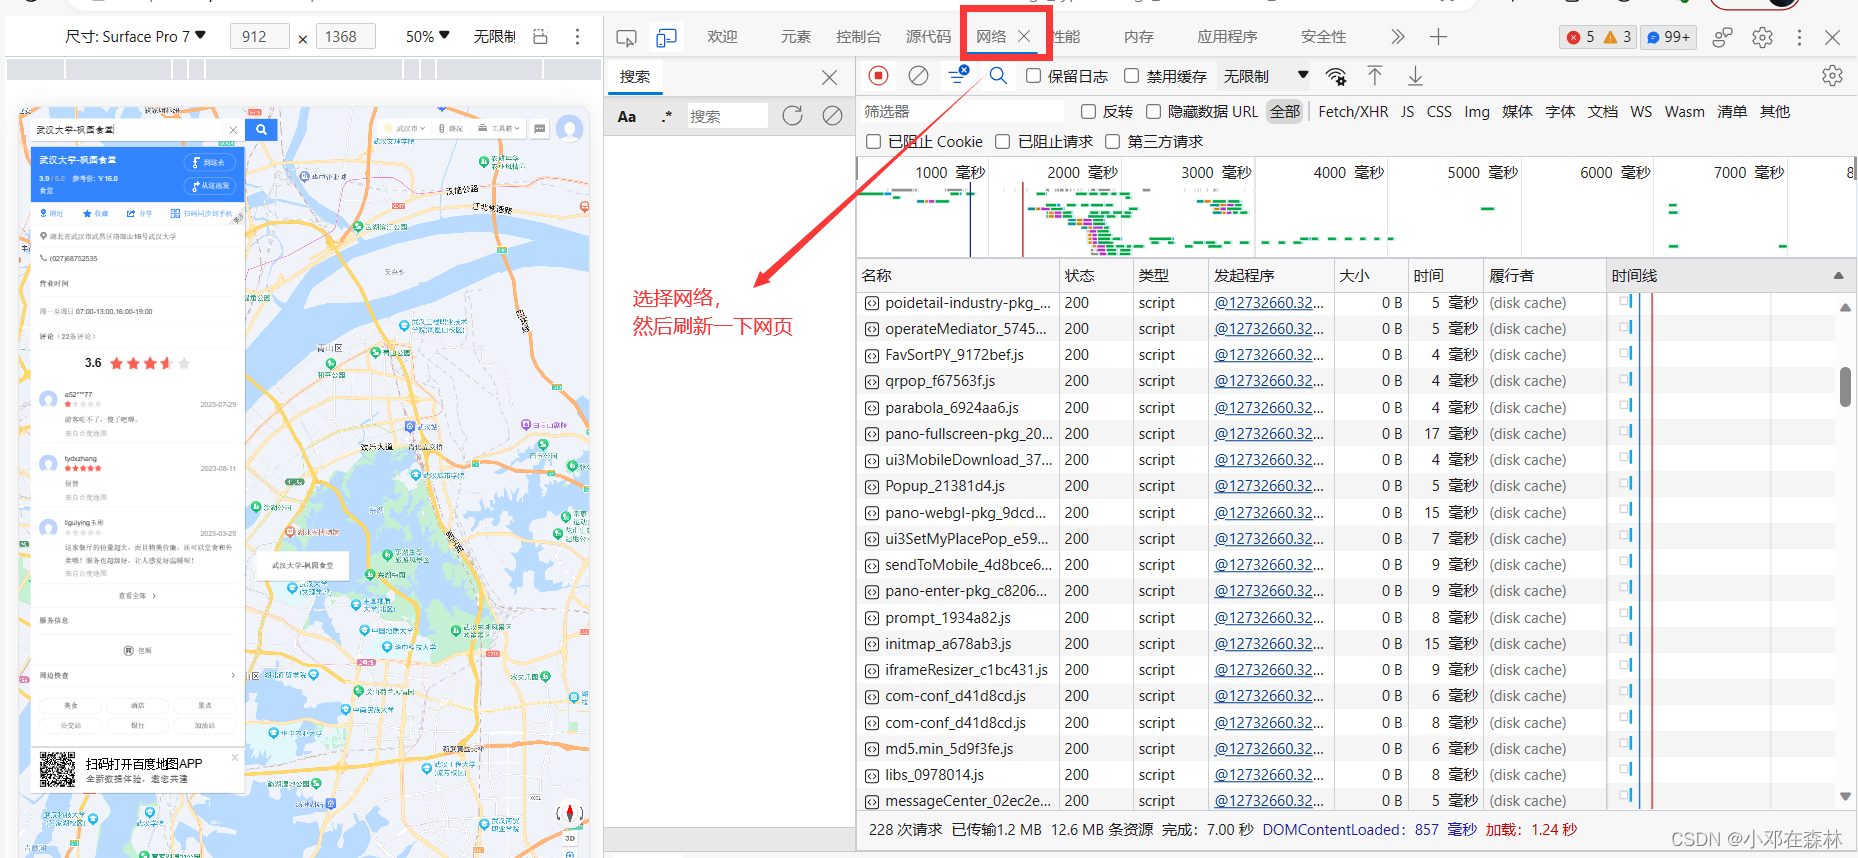Check the 已阻止请求 checkbox
This screenshot has width=1858, height=858.
1002,142
